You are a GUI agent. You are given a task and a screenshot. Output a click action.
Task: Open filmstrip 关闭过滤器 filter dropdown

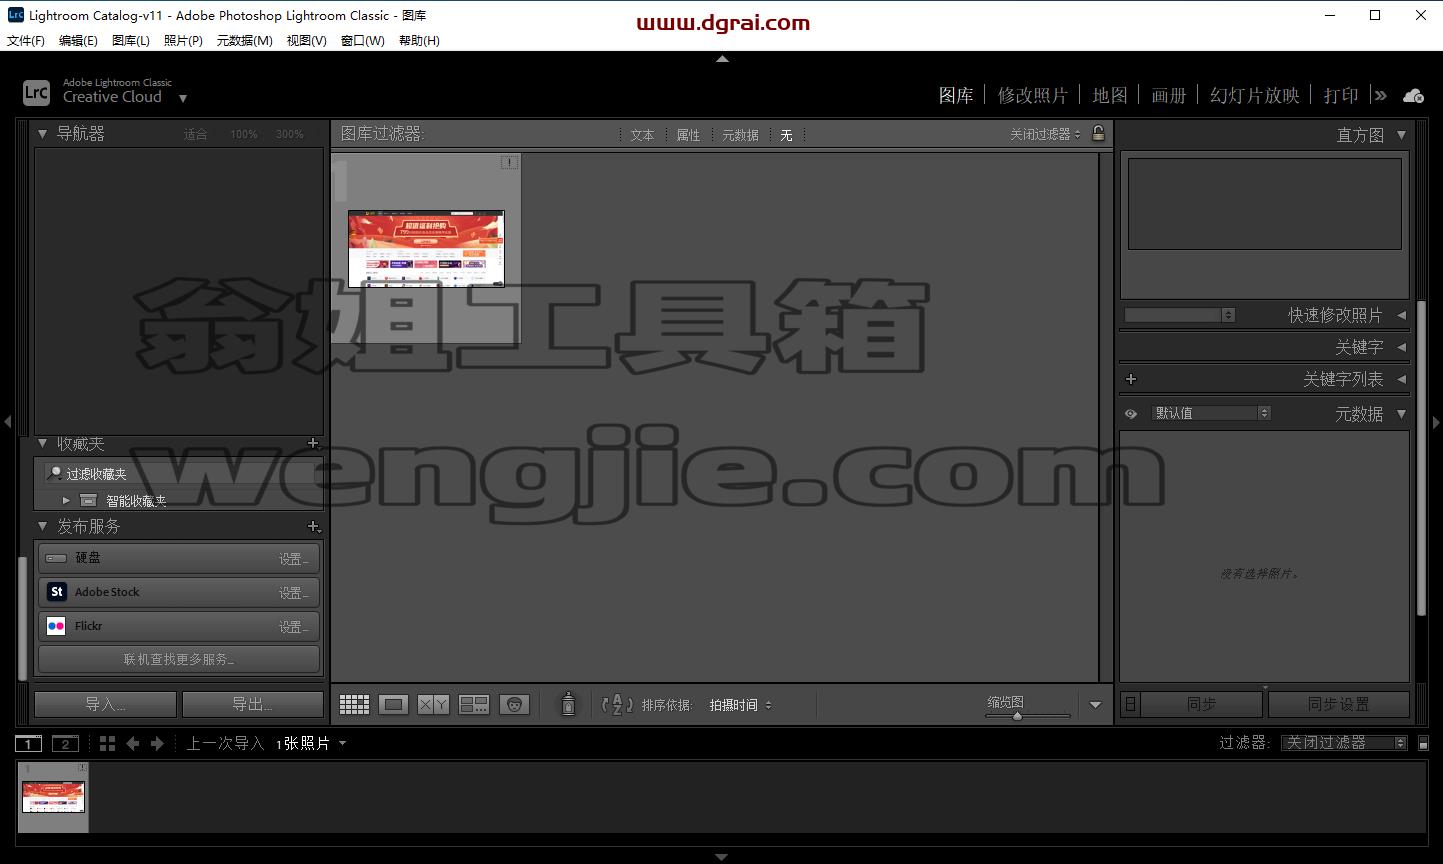[1344, 743]
